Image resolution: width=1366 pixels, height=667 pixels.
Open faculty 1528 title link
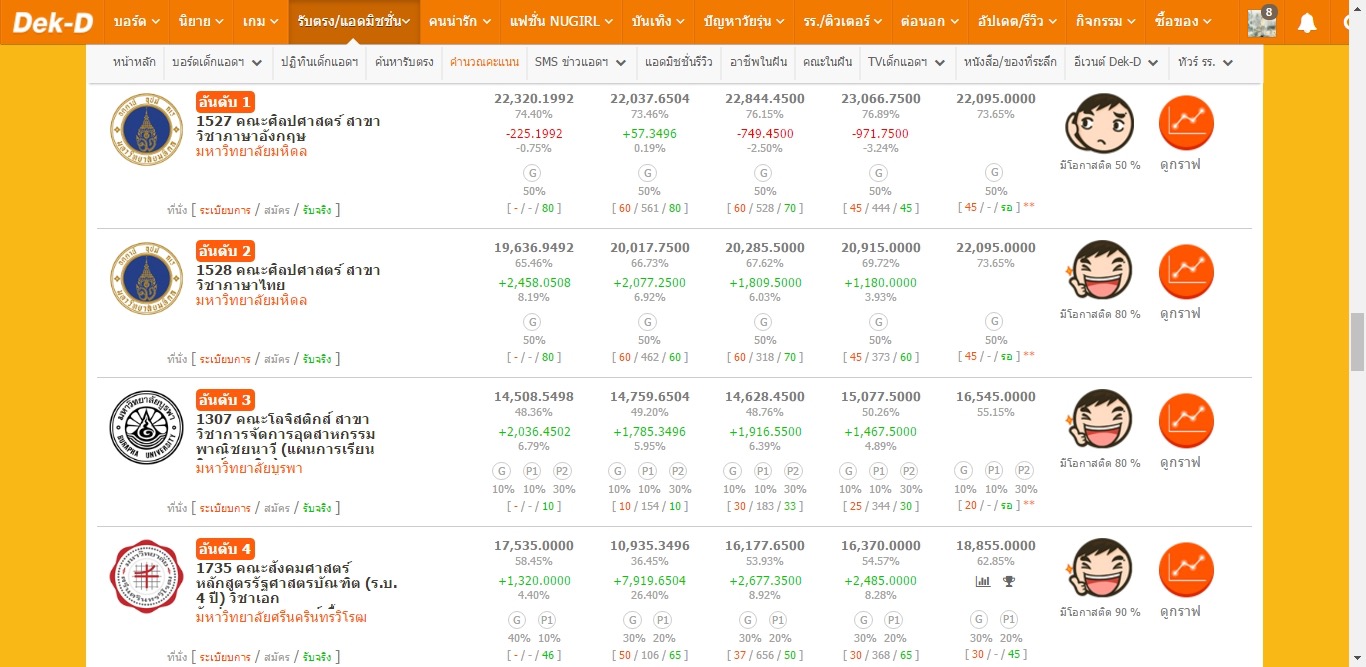tap(288, 278)
